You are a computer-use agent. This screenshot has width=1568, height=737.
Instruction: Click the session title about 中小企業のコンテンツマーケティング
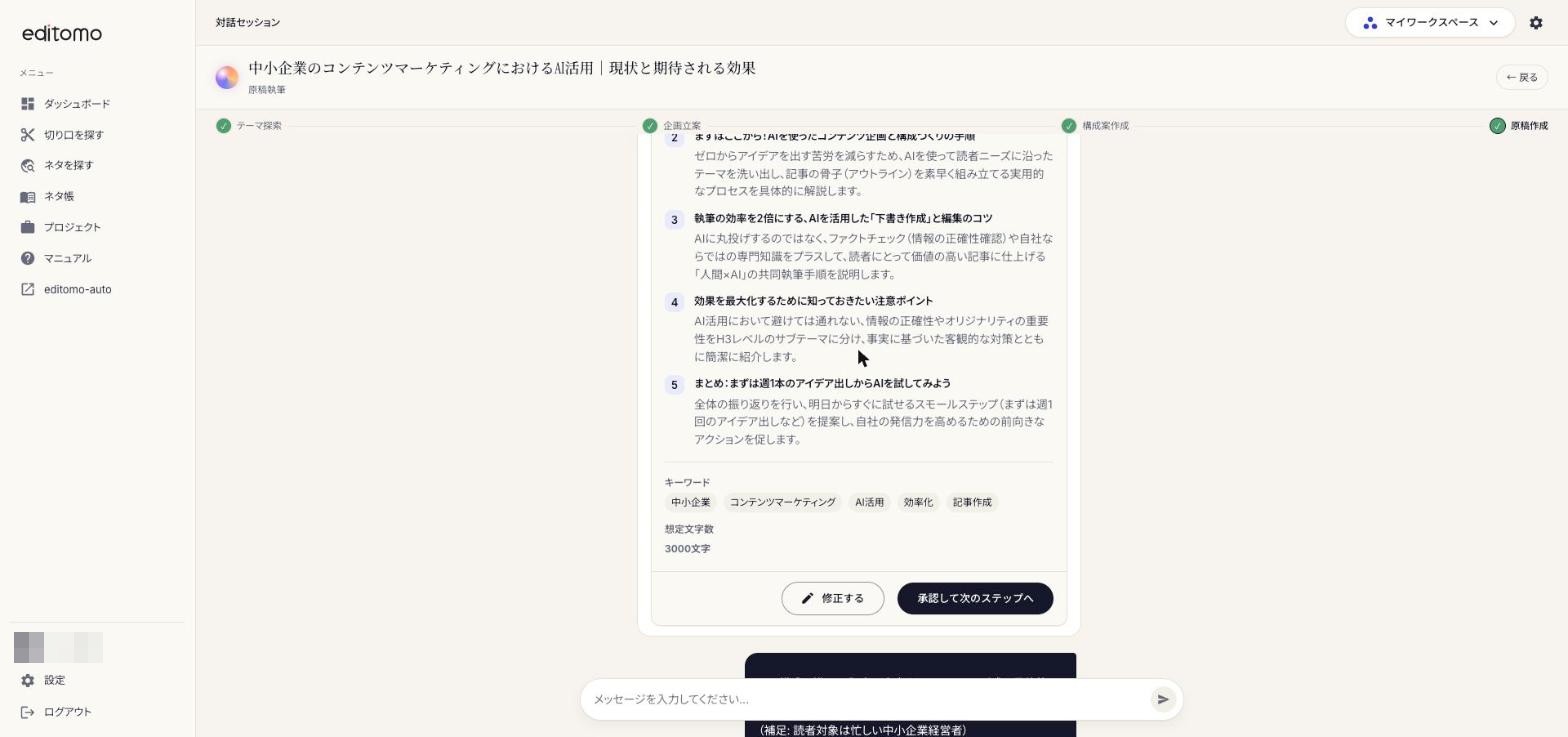point(502,68)
